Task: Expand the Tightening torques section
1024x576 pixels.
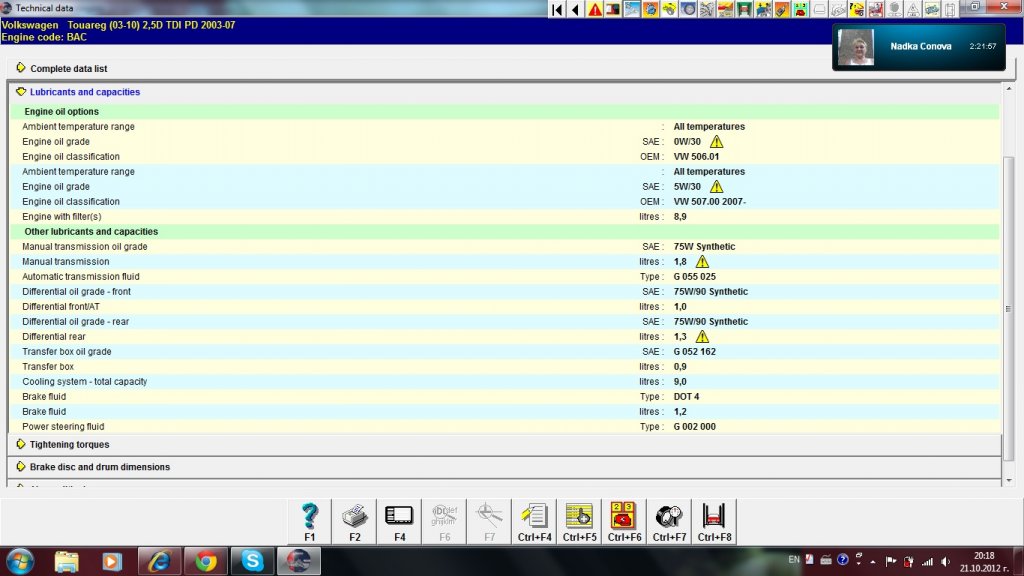Action: (x=69, y=445)
